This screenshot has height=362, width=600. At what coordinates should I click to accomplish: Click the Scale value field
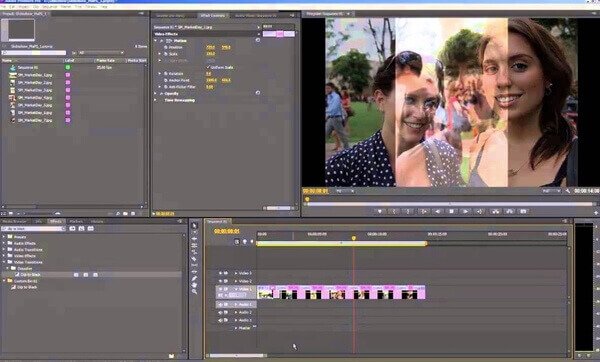click(x=210, y=54)
